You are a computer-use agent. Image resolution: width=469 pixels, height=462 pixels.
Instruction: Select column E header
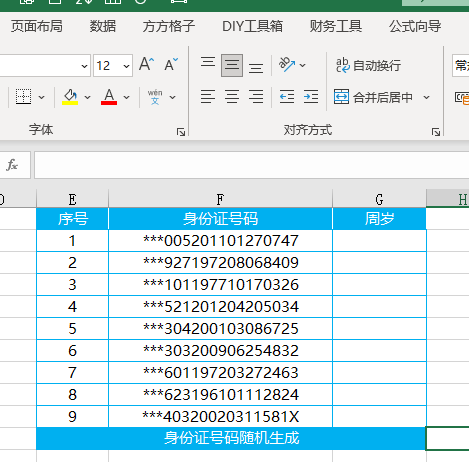pos(72,199)
